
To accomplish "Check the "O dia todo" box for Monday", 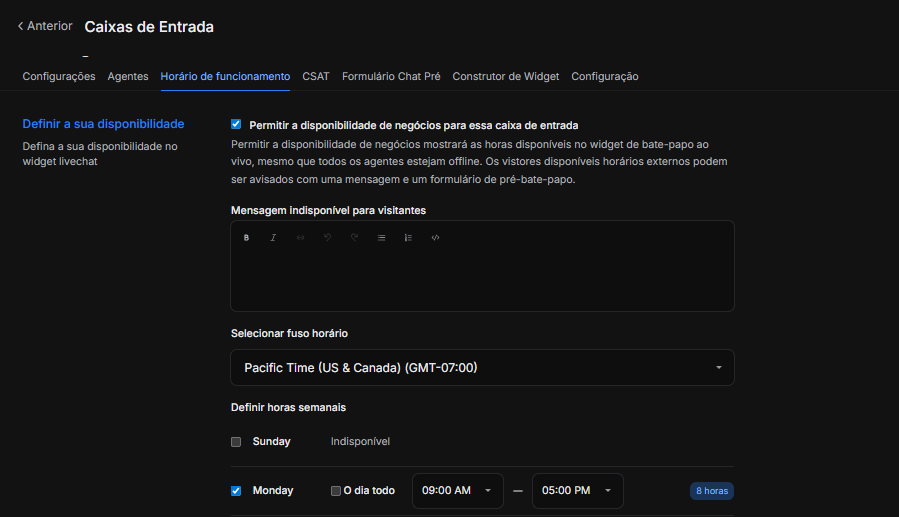I will [336, 491].
